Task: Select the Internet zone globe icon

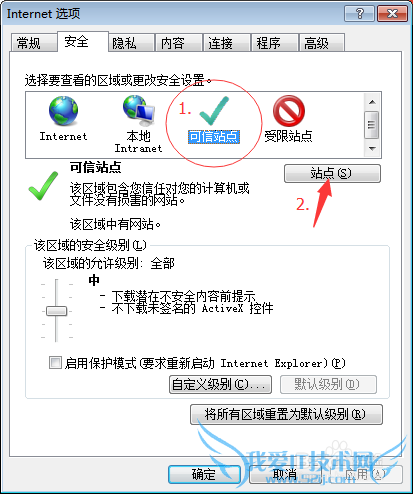Action: point(63,111)
